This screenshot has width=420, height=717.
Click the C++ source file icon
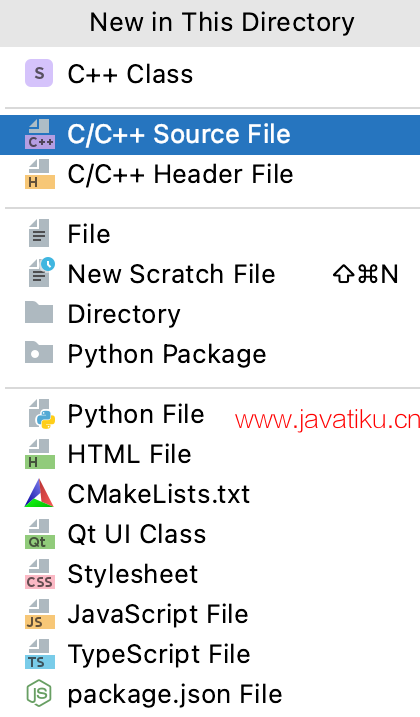coord(40,134)
